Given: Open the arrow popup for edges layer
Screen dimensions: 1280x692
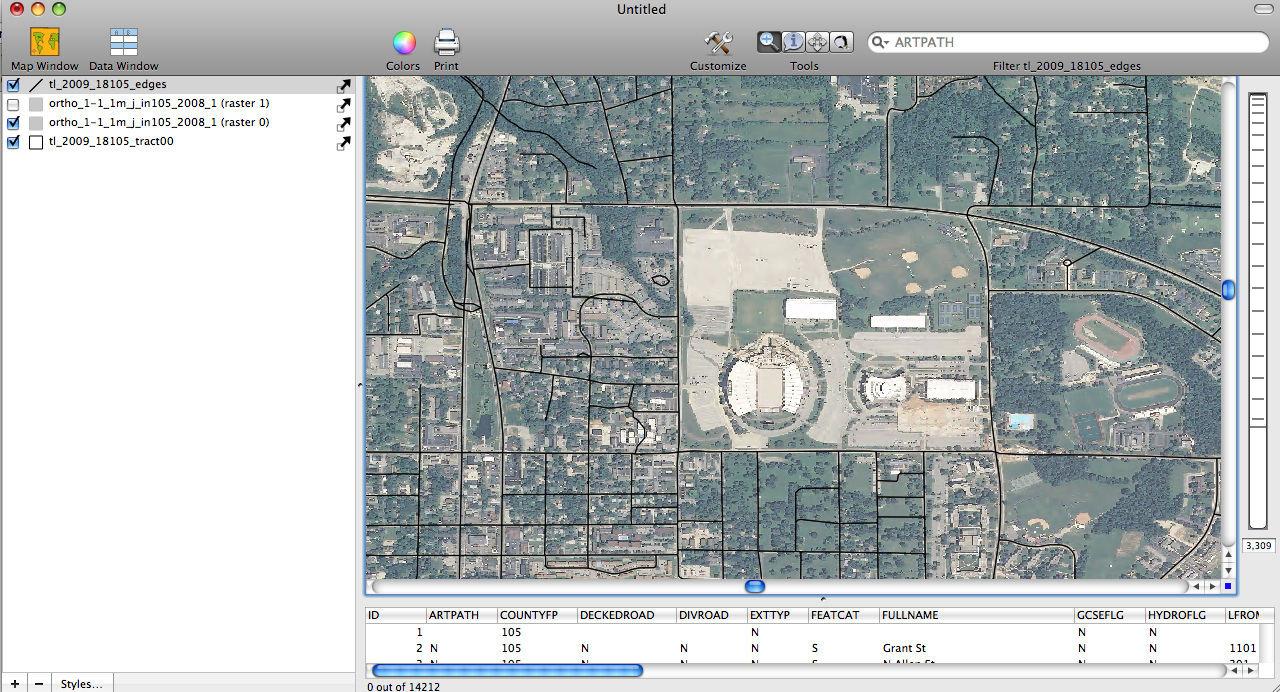Looking at the screenshot, I should click(x=344, y=86).
